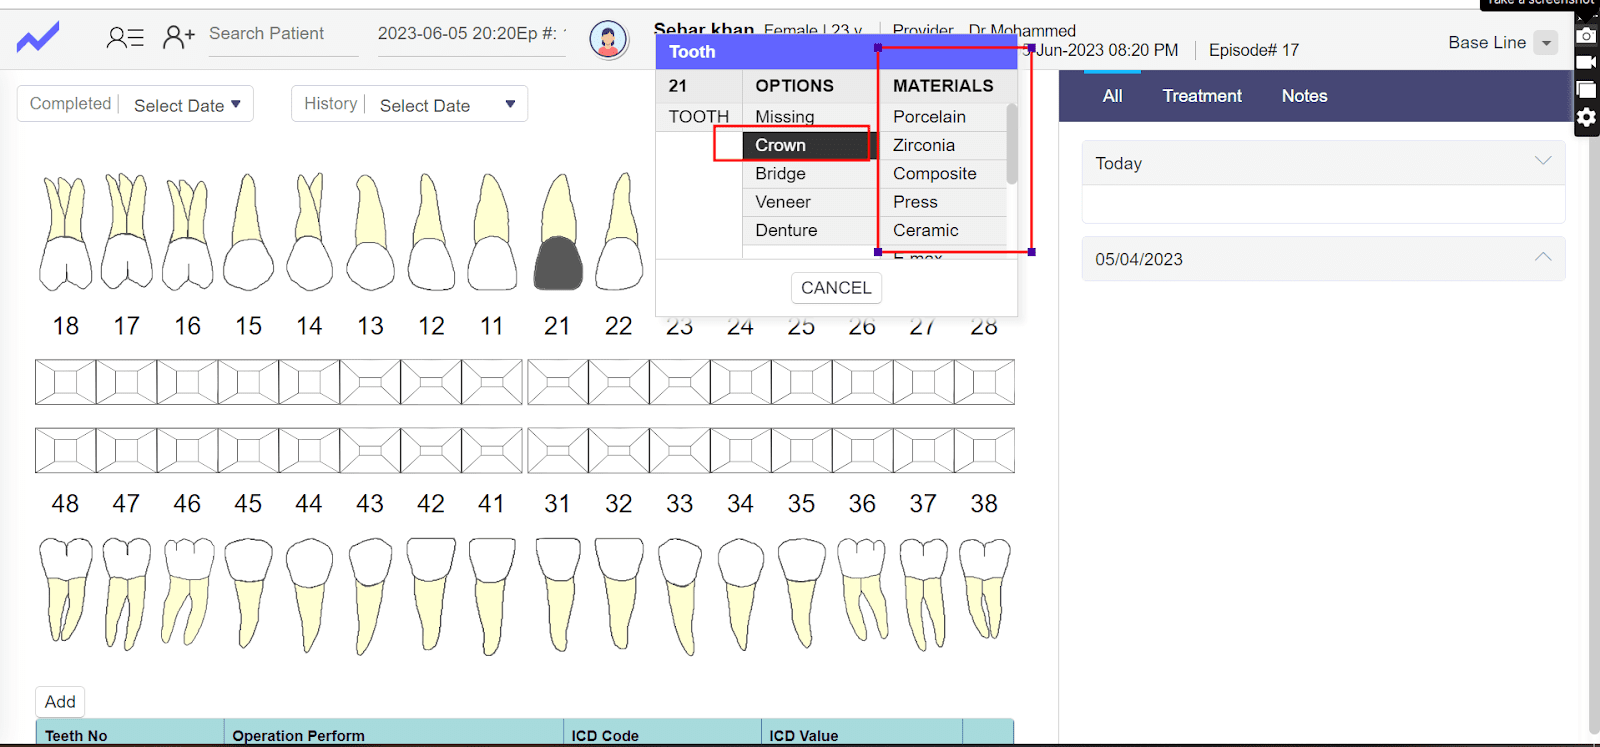Click the stacked windows icon
Viewport: 1600px width, 747px height.
1586,90
